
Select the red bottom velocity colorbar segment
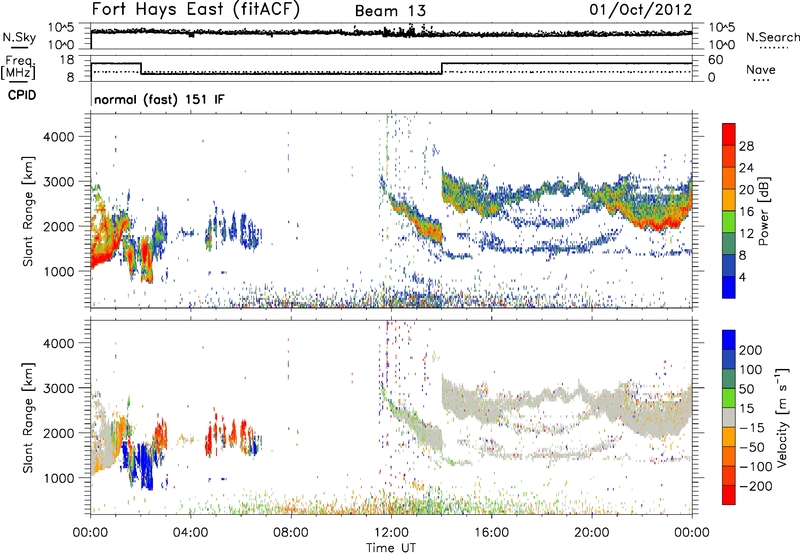(x=729, y=495)
